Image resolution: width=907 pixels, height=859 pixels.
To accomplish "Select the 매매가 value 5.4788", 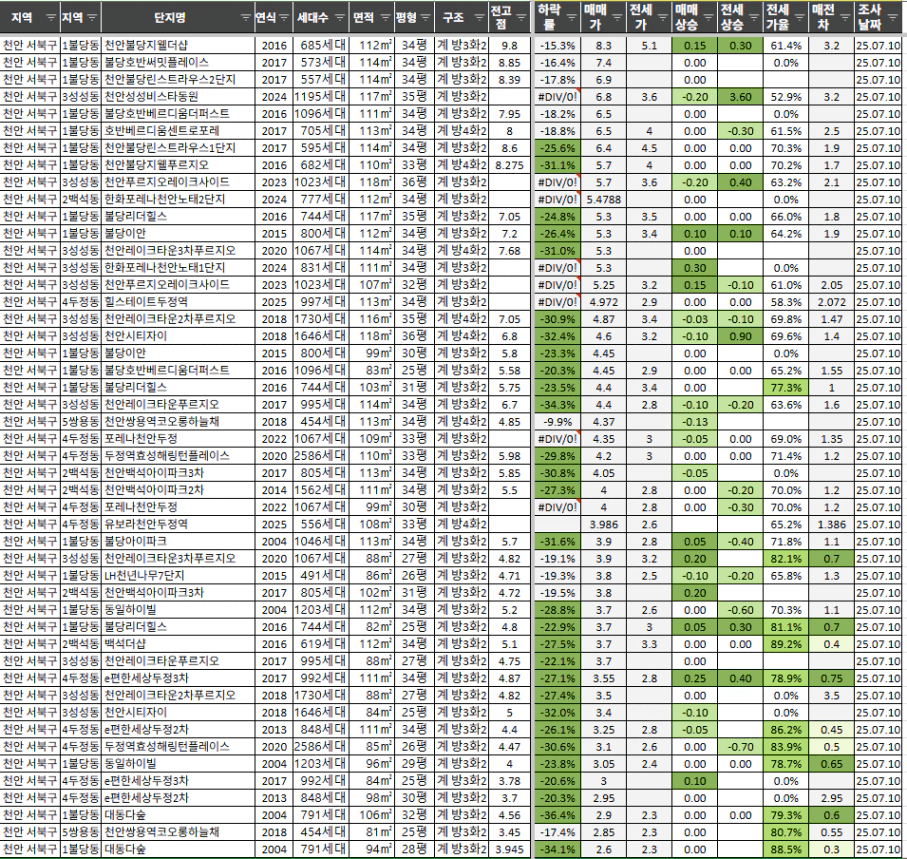I will [x=603, y=200].
